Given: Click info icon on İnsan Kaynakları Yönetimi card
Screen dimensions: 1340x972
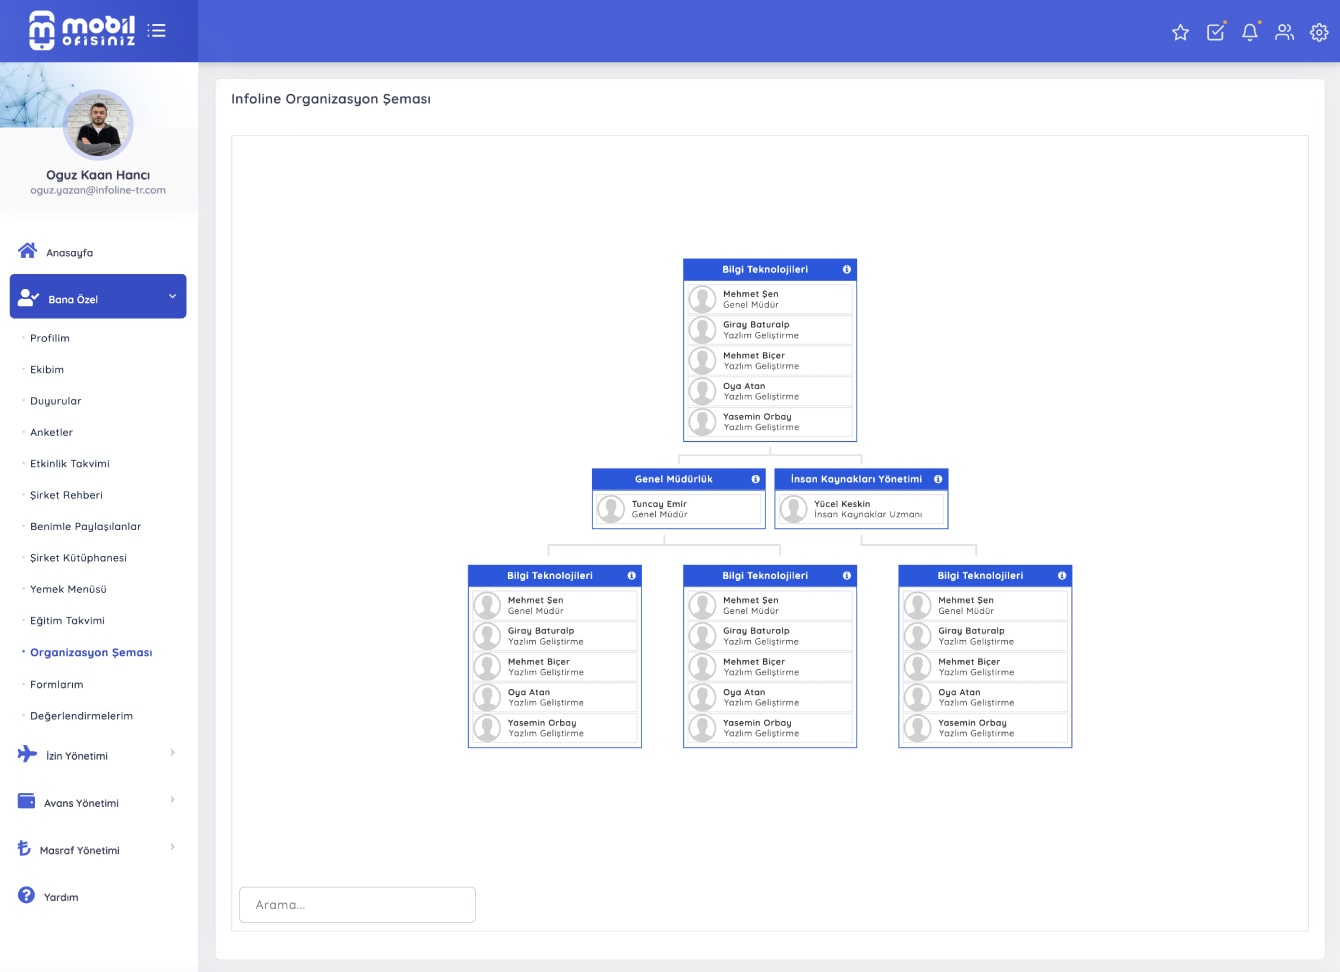Looking at the screenshot, I should 938,479.
